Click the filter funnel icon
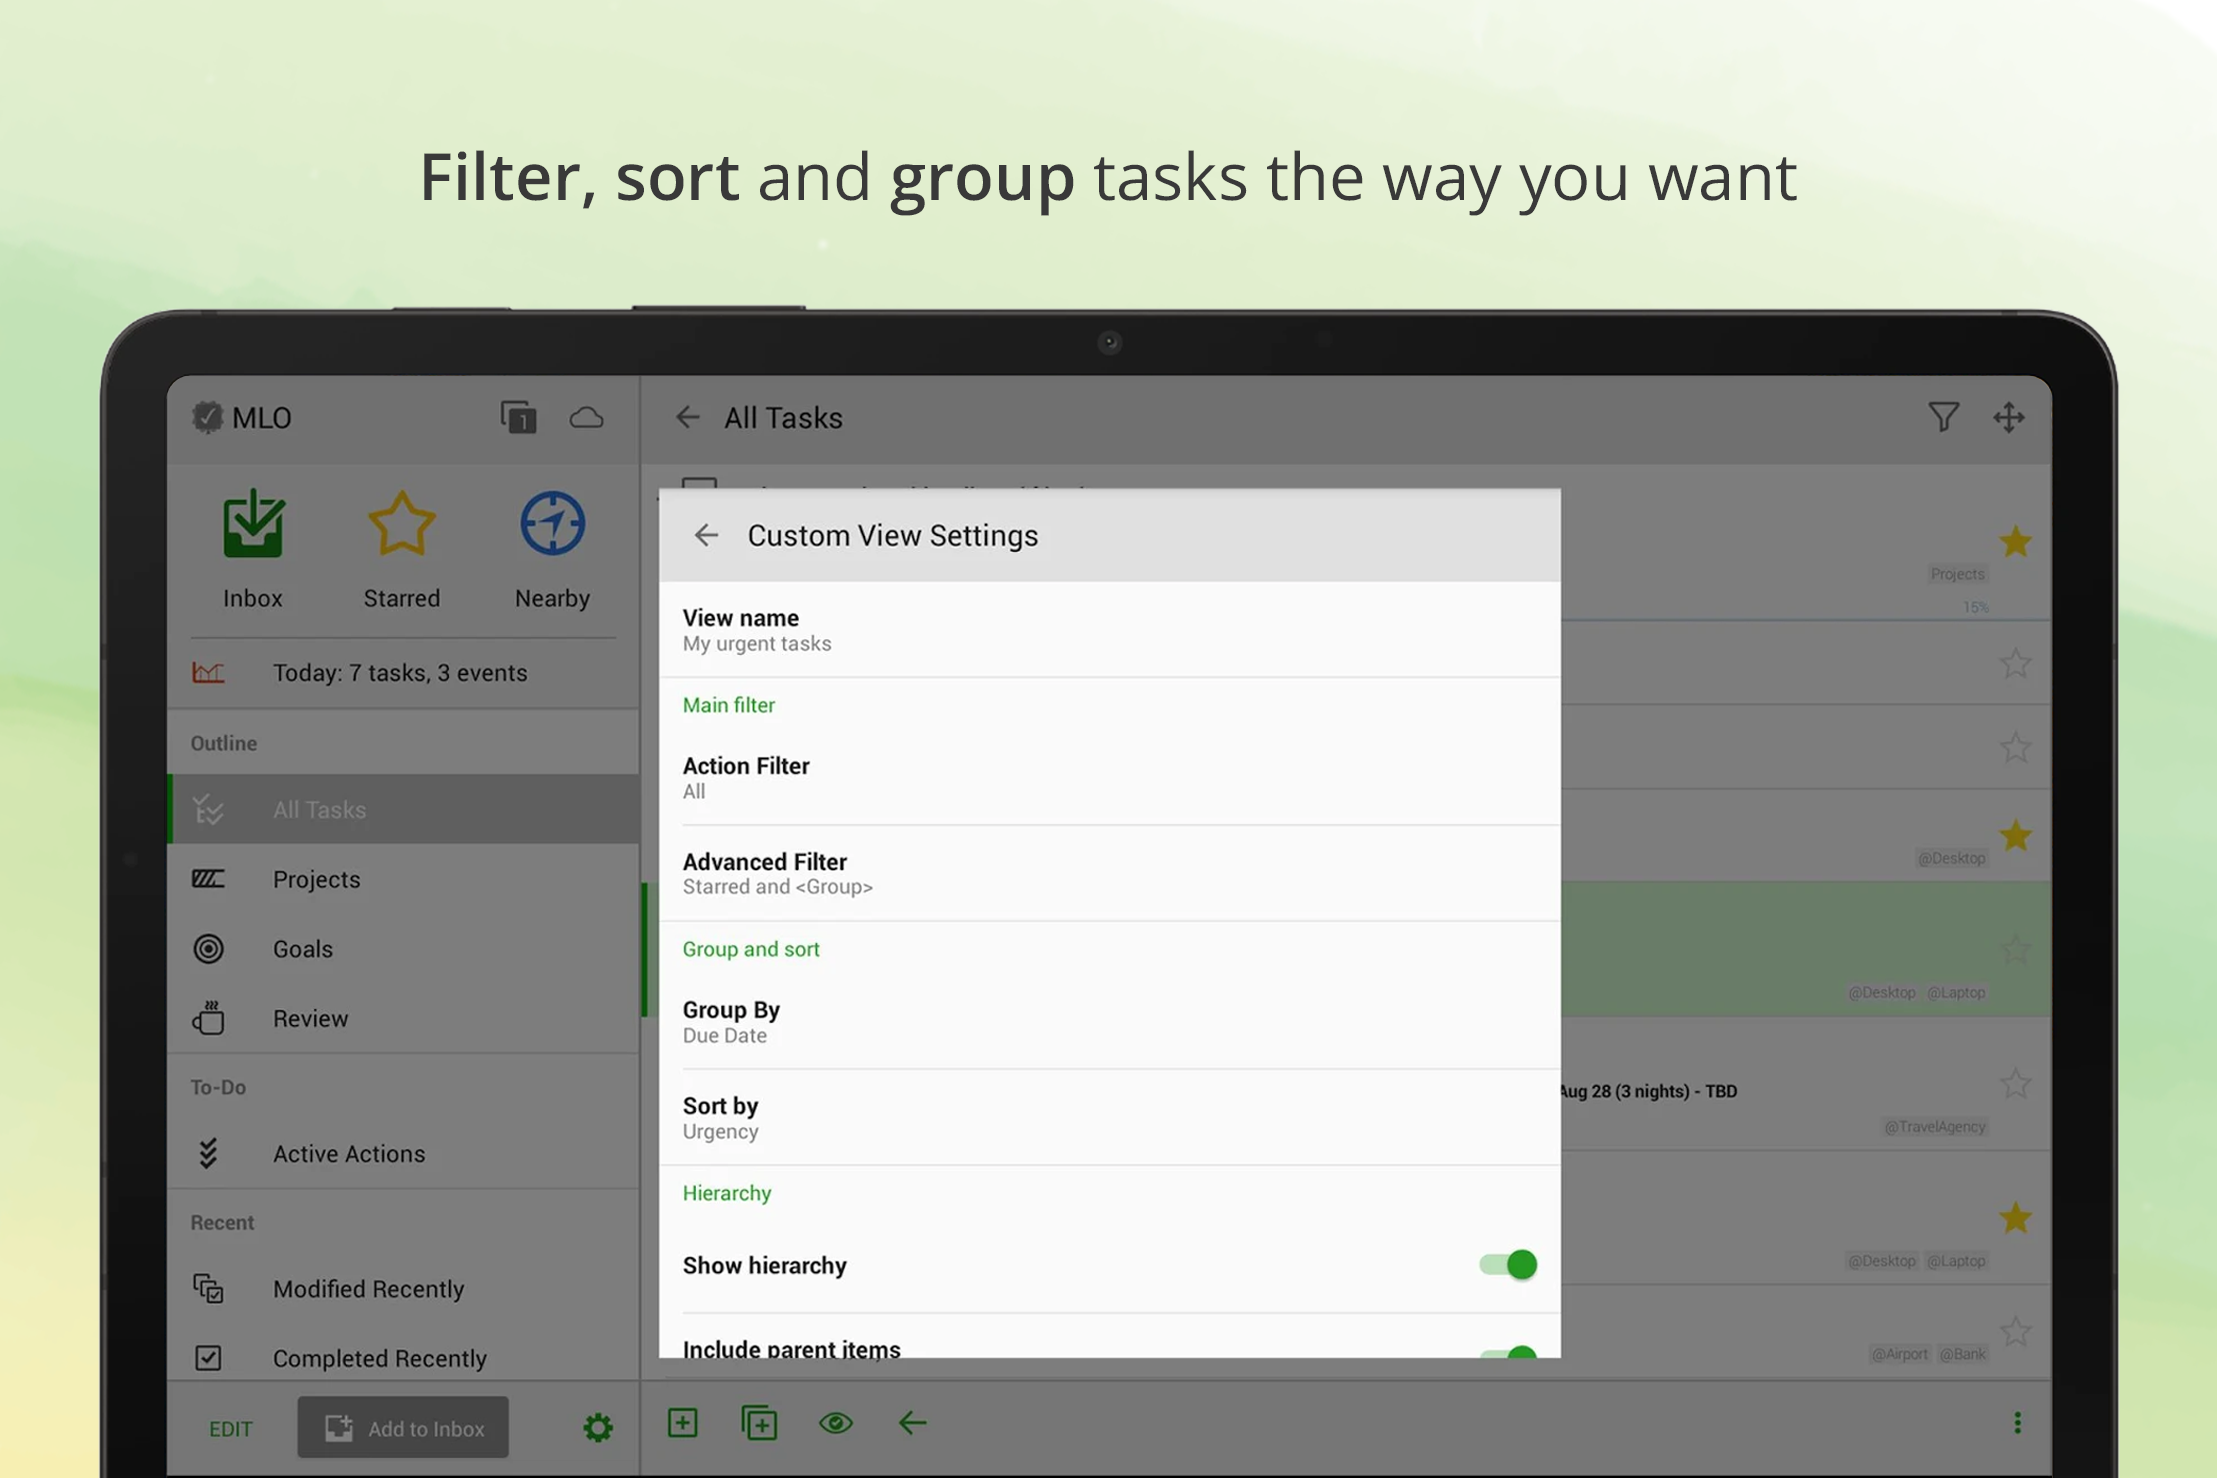 pos(1943,417)
